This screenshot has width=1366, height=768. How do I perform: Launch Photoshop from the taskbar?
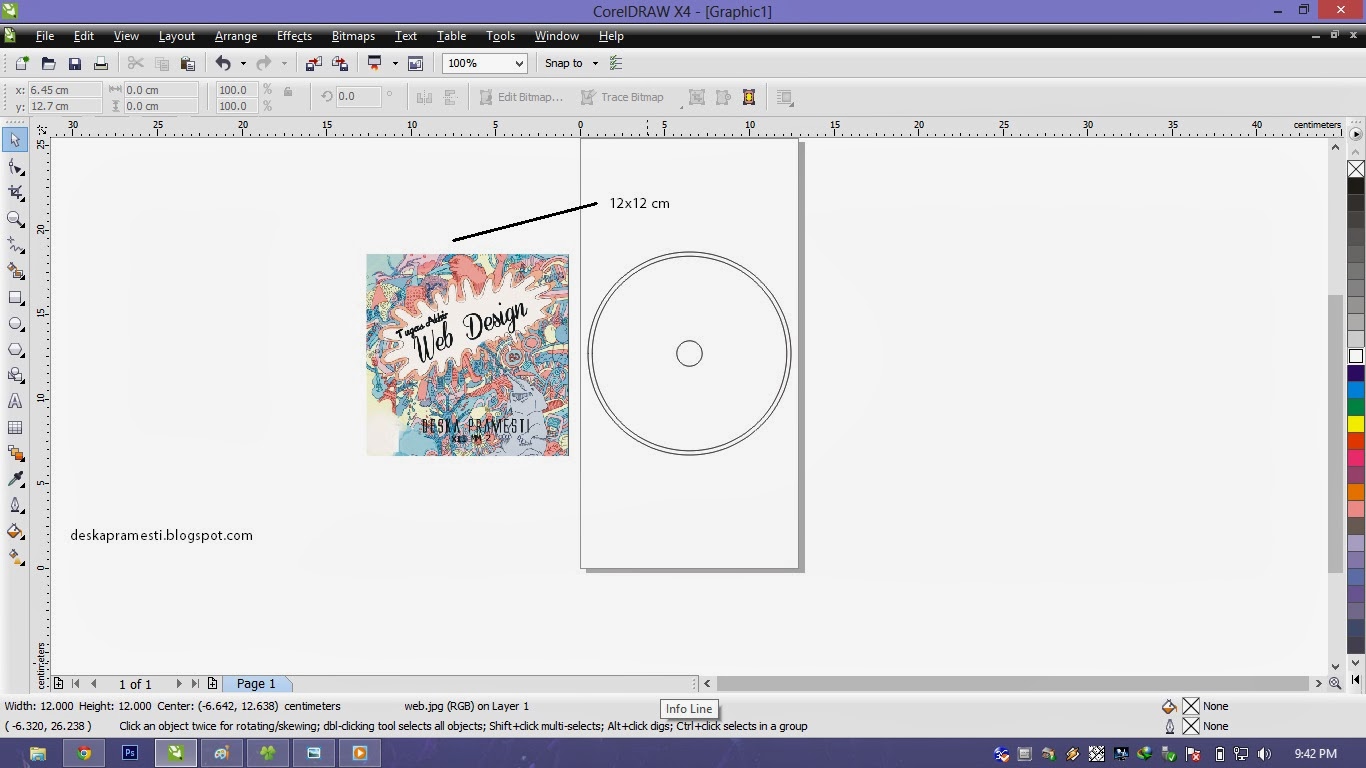click(x=130, y=753)
